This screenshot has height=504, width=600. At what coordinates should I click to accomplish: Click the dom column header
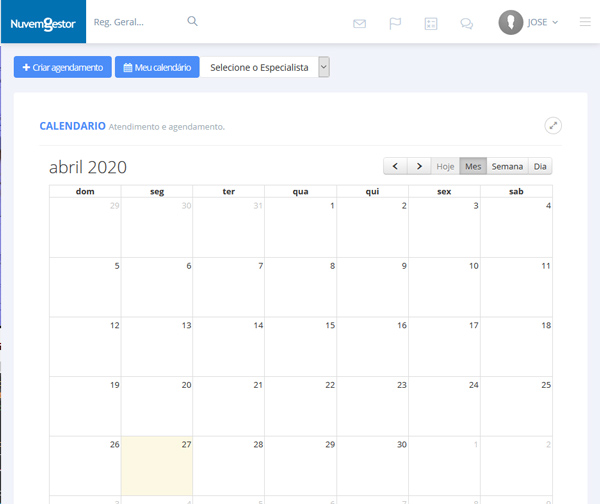[85, 191]
